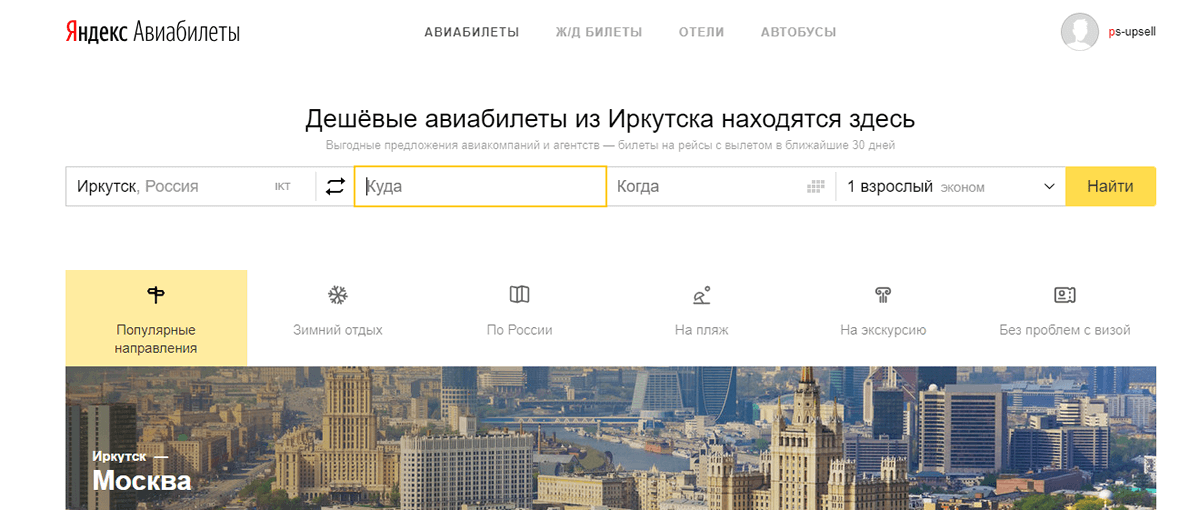Select the Популярные направления tab
This screenshot has height=510, width=1200.
point(156,318)
